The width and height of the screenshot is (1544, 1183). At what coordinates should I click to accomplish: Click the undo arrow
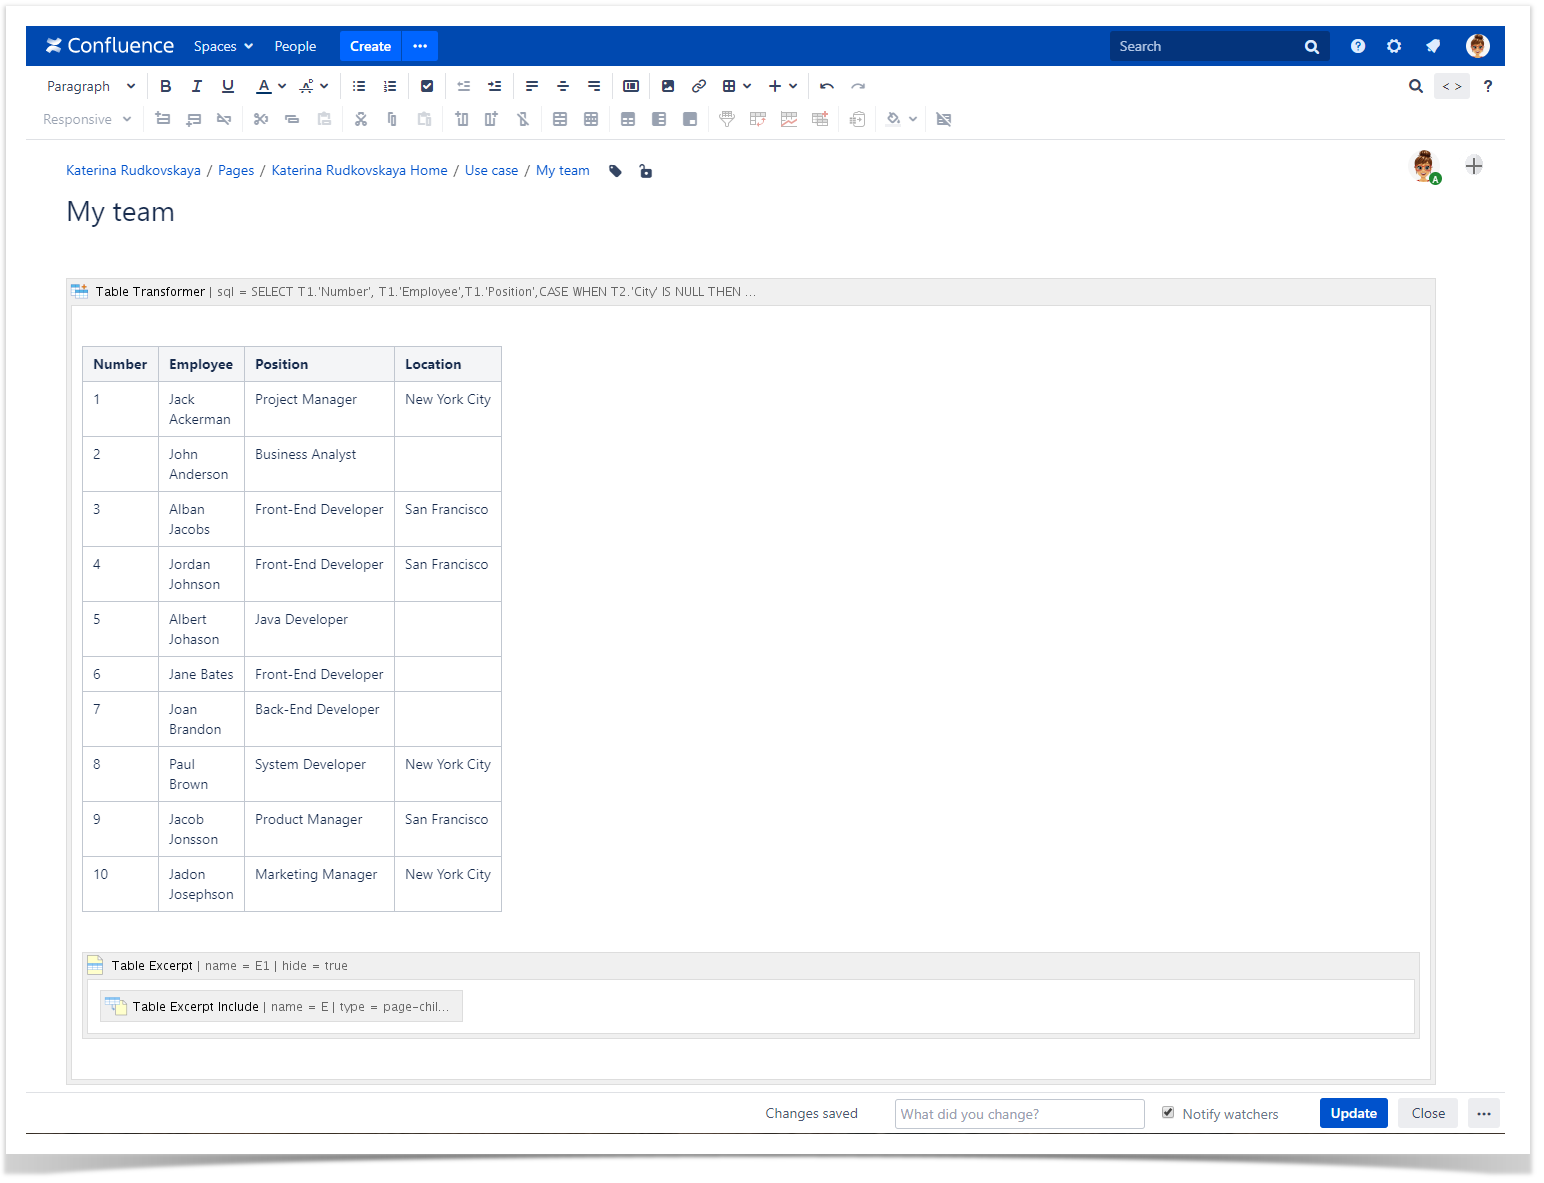(827, 86)
